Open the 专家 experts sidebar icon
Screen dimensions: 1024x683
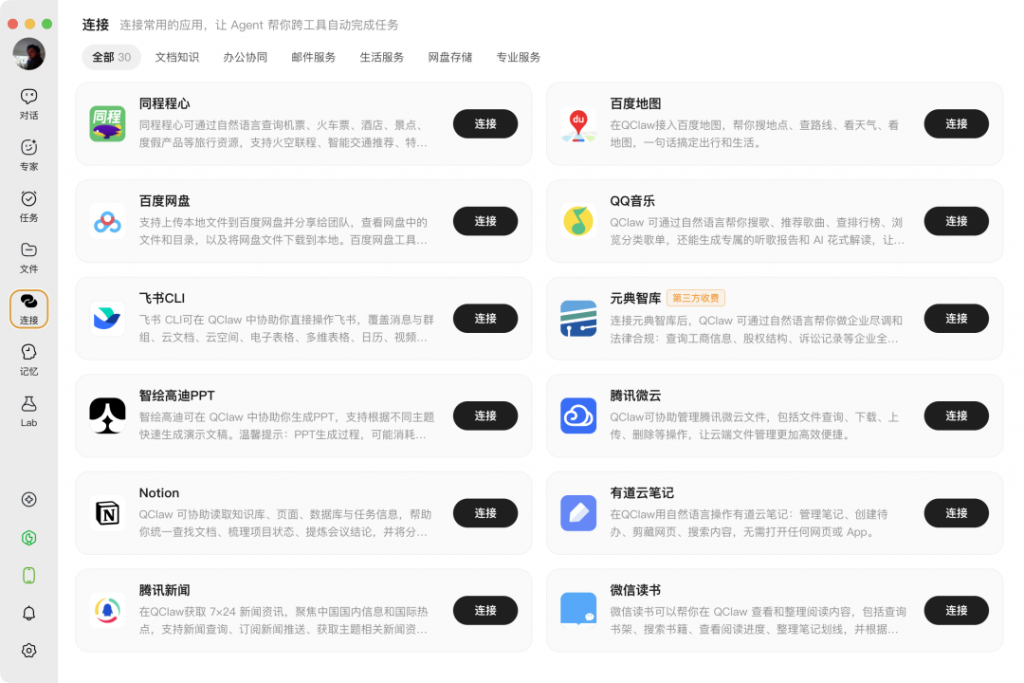tap(29, 155)
